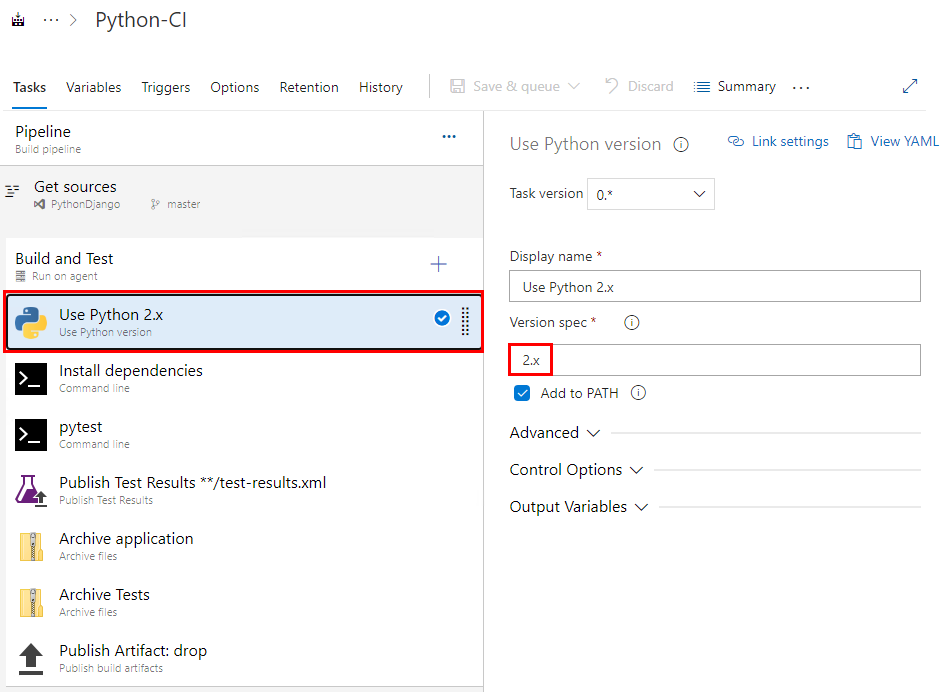Open the Variables tab

(x=94, y=88)
